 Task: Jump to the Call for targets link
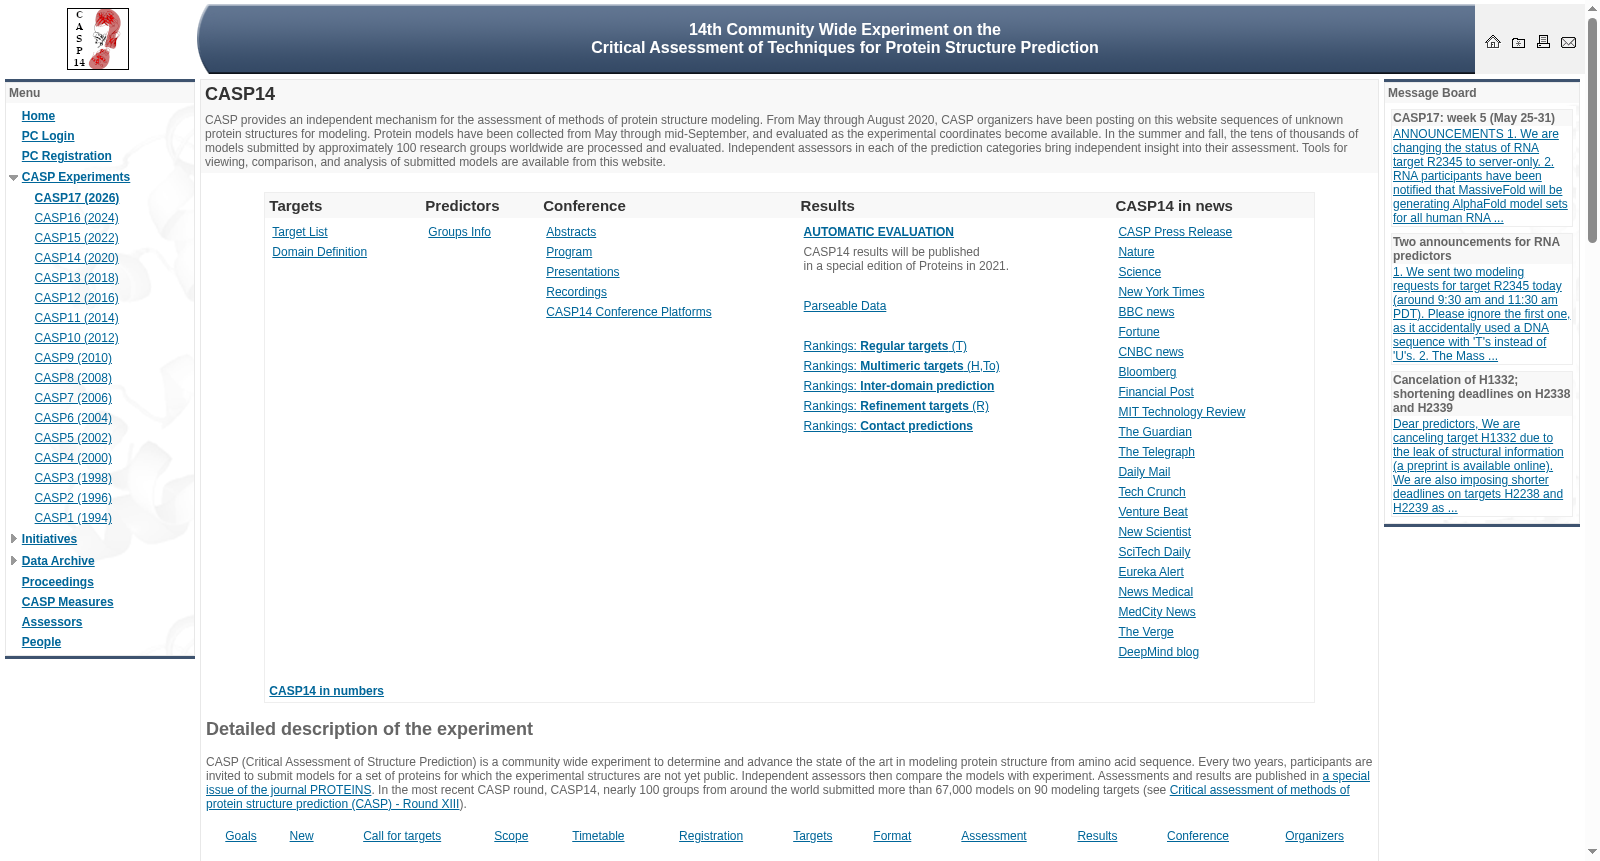pyautogui.click(x=402, y=836)
